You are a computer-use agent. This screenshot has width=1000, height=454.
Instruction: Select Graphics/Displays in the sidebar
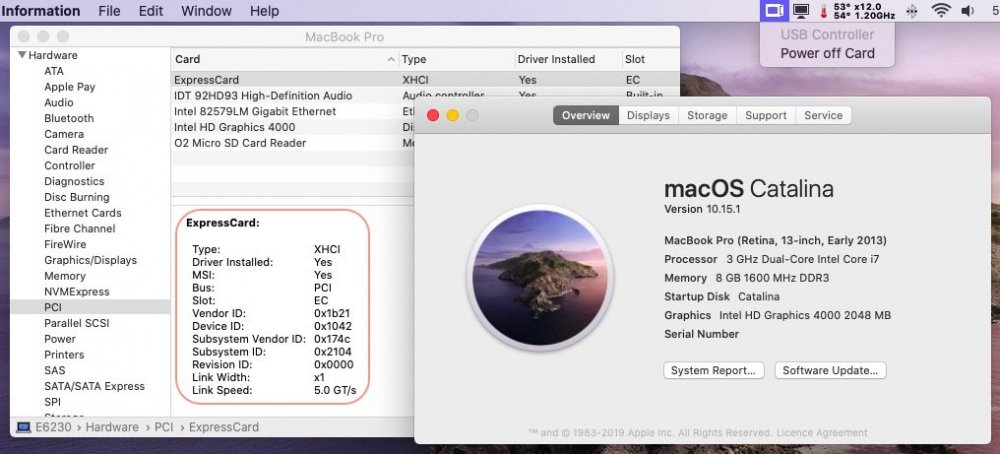pos(90,260)
